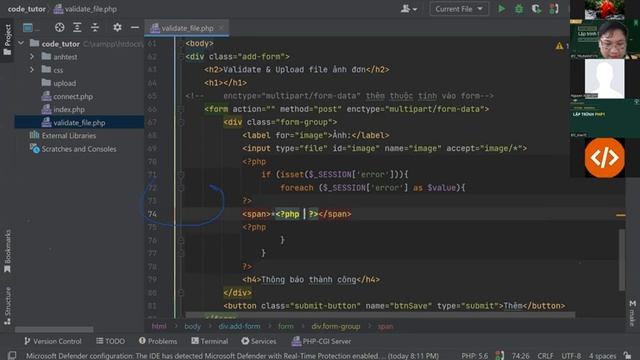Click validate_file.php in navigation path bar

click(x=86, y=9)
